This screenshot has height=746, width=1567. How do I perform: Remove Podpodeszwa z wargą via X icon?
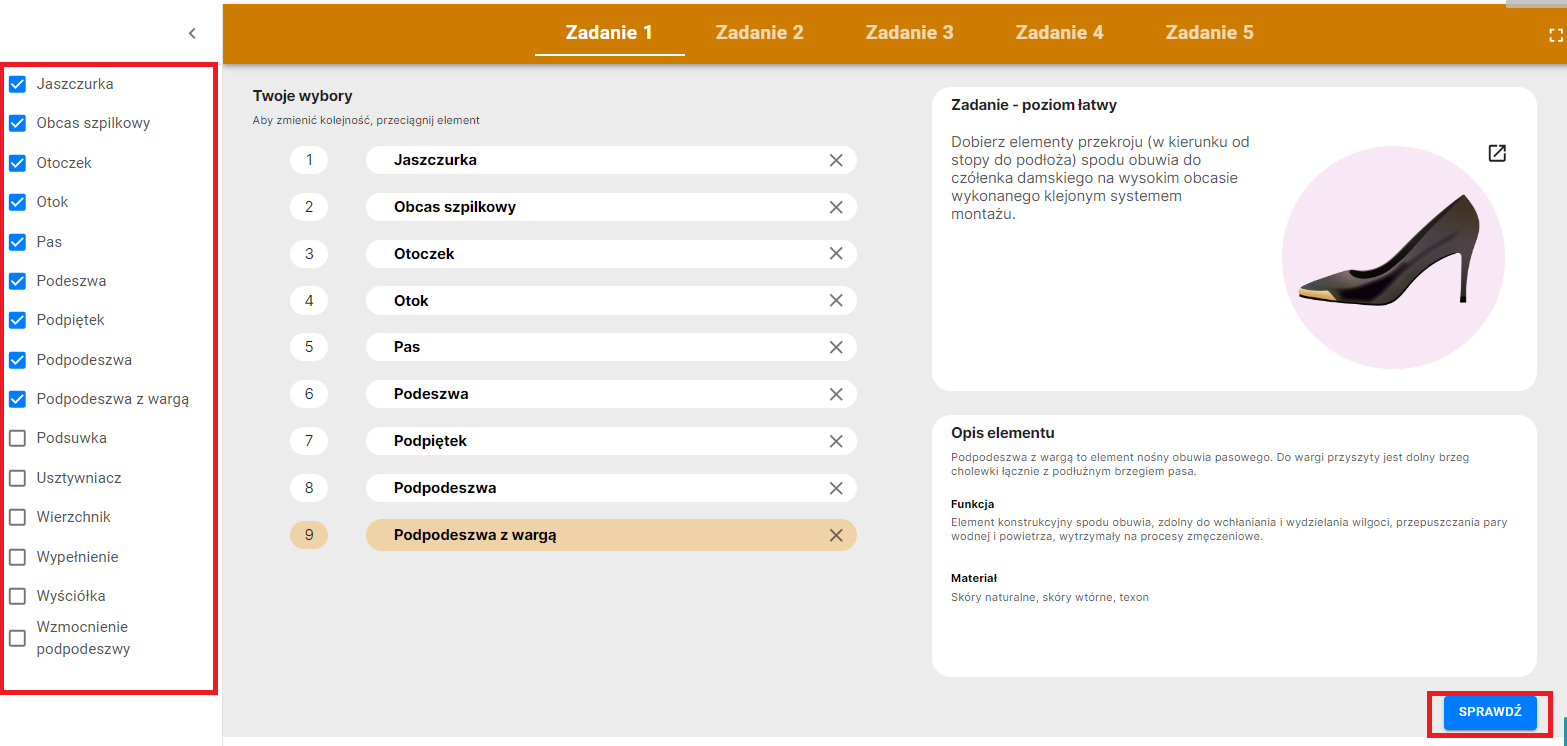(836, 535)
